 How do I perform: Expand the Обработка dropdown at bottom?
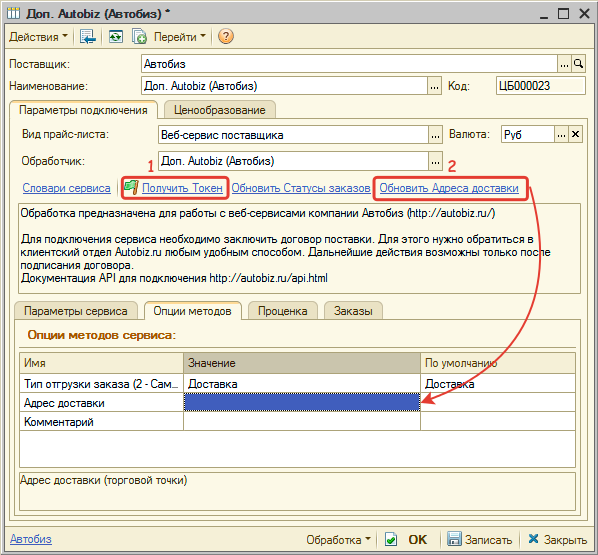pos(338,539)
